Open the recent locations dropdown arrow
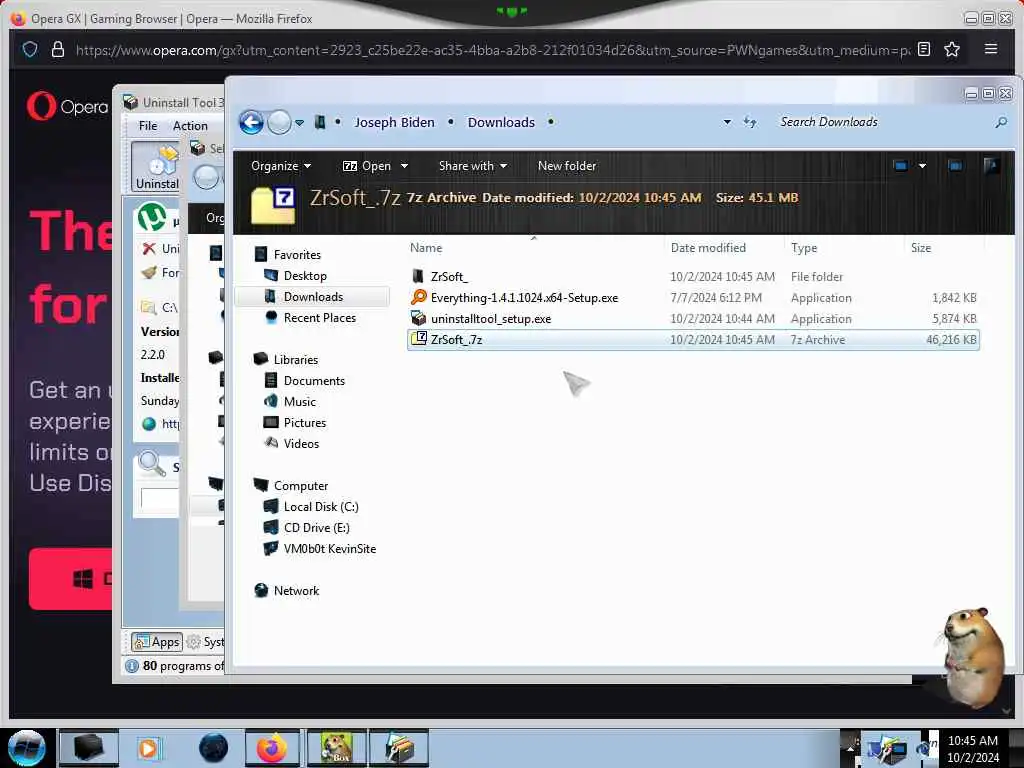1024x768 pixels. pyautogui.click(x=299, y=123)
